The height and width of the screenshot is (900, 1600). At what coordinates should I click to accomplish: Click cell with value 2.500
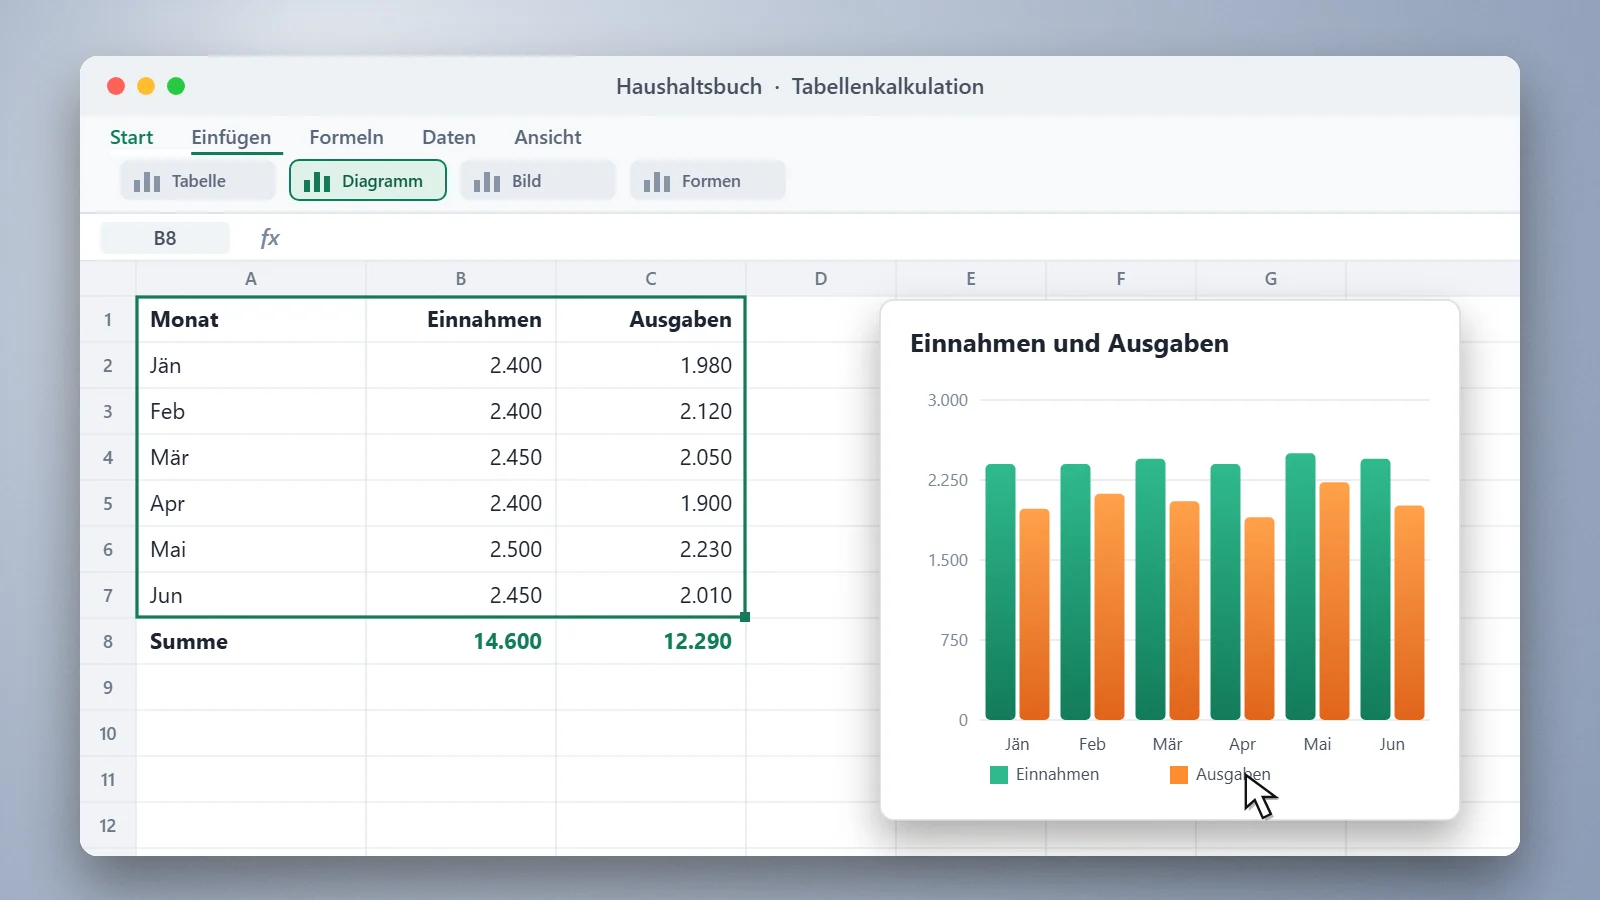[x=461, y=550]
